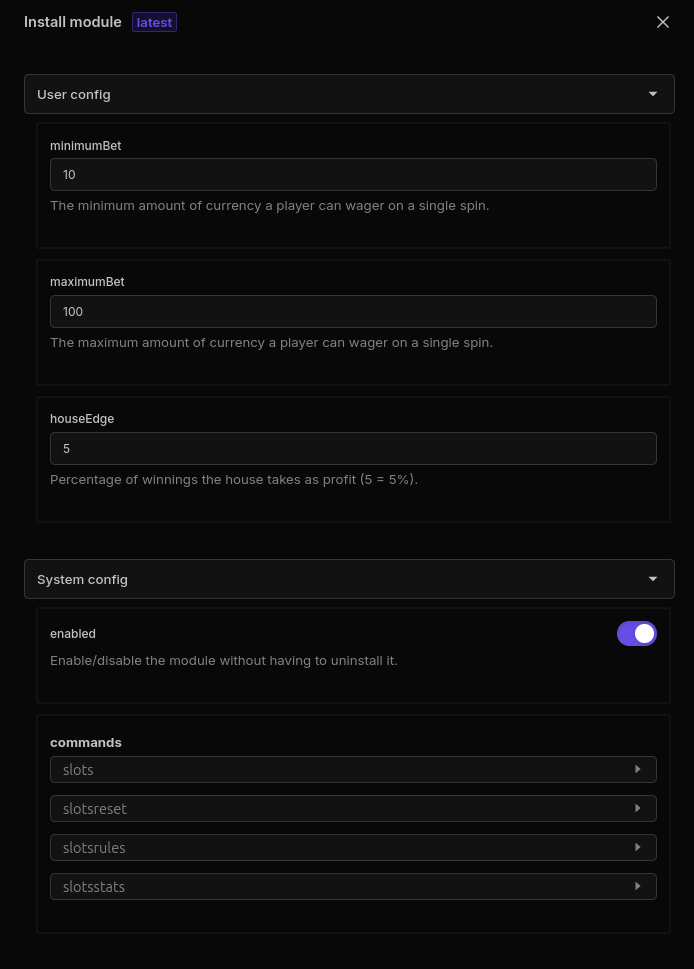The image size is (694, 969).
Task: Select the slotsstats command row
Action: pos(353,886)
